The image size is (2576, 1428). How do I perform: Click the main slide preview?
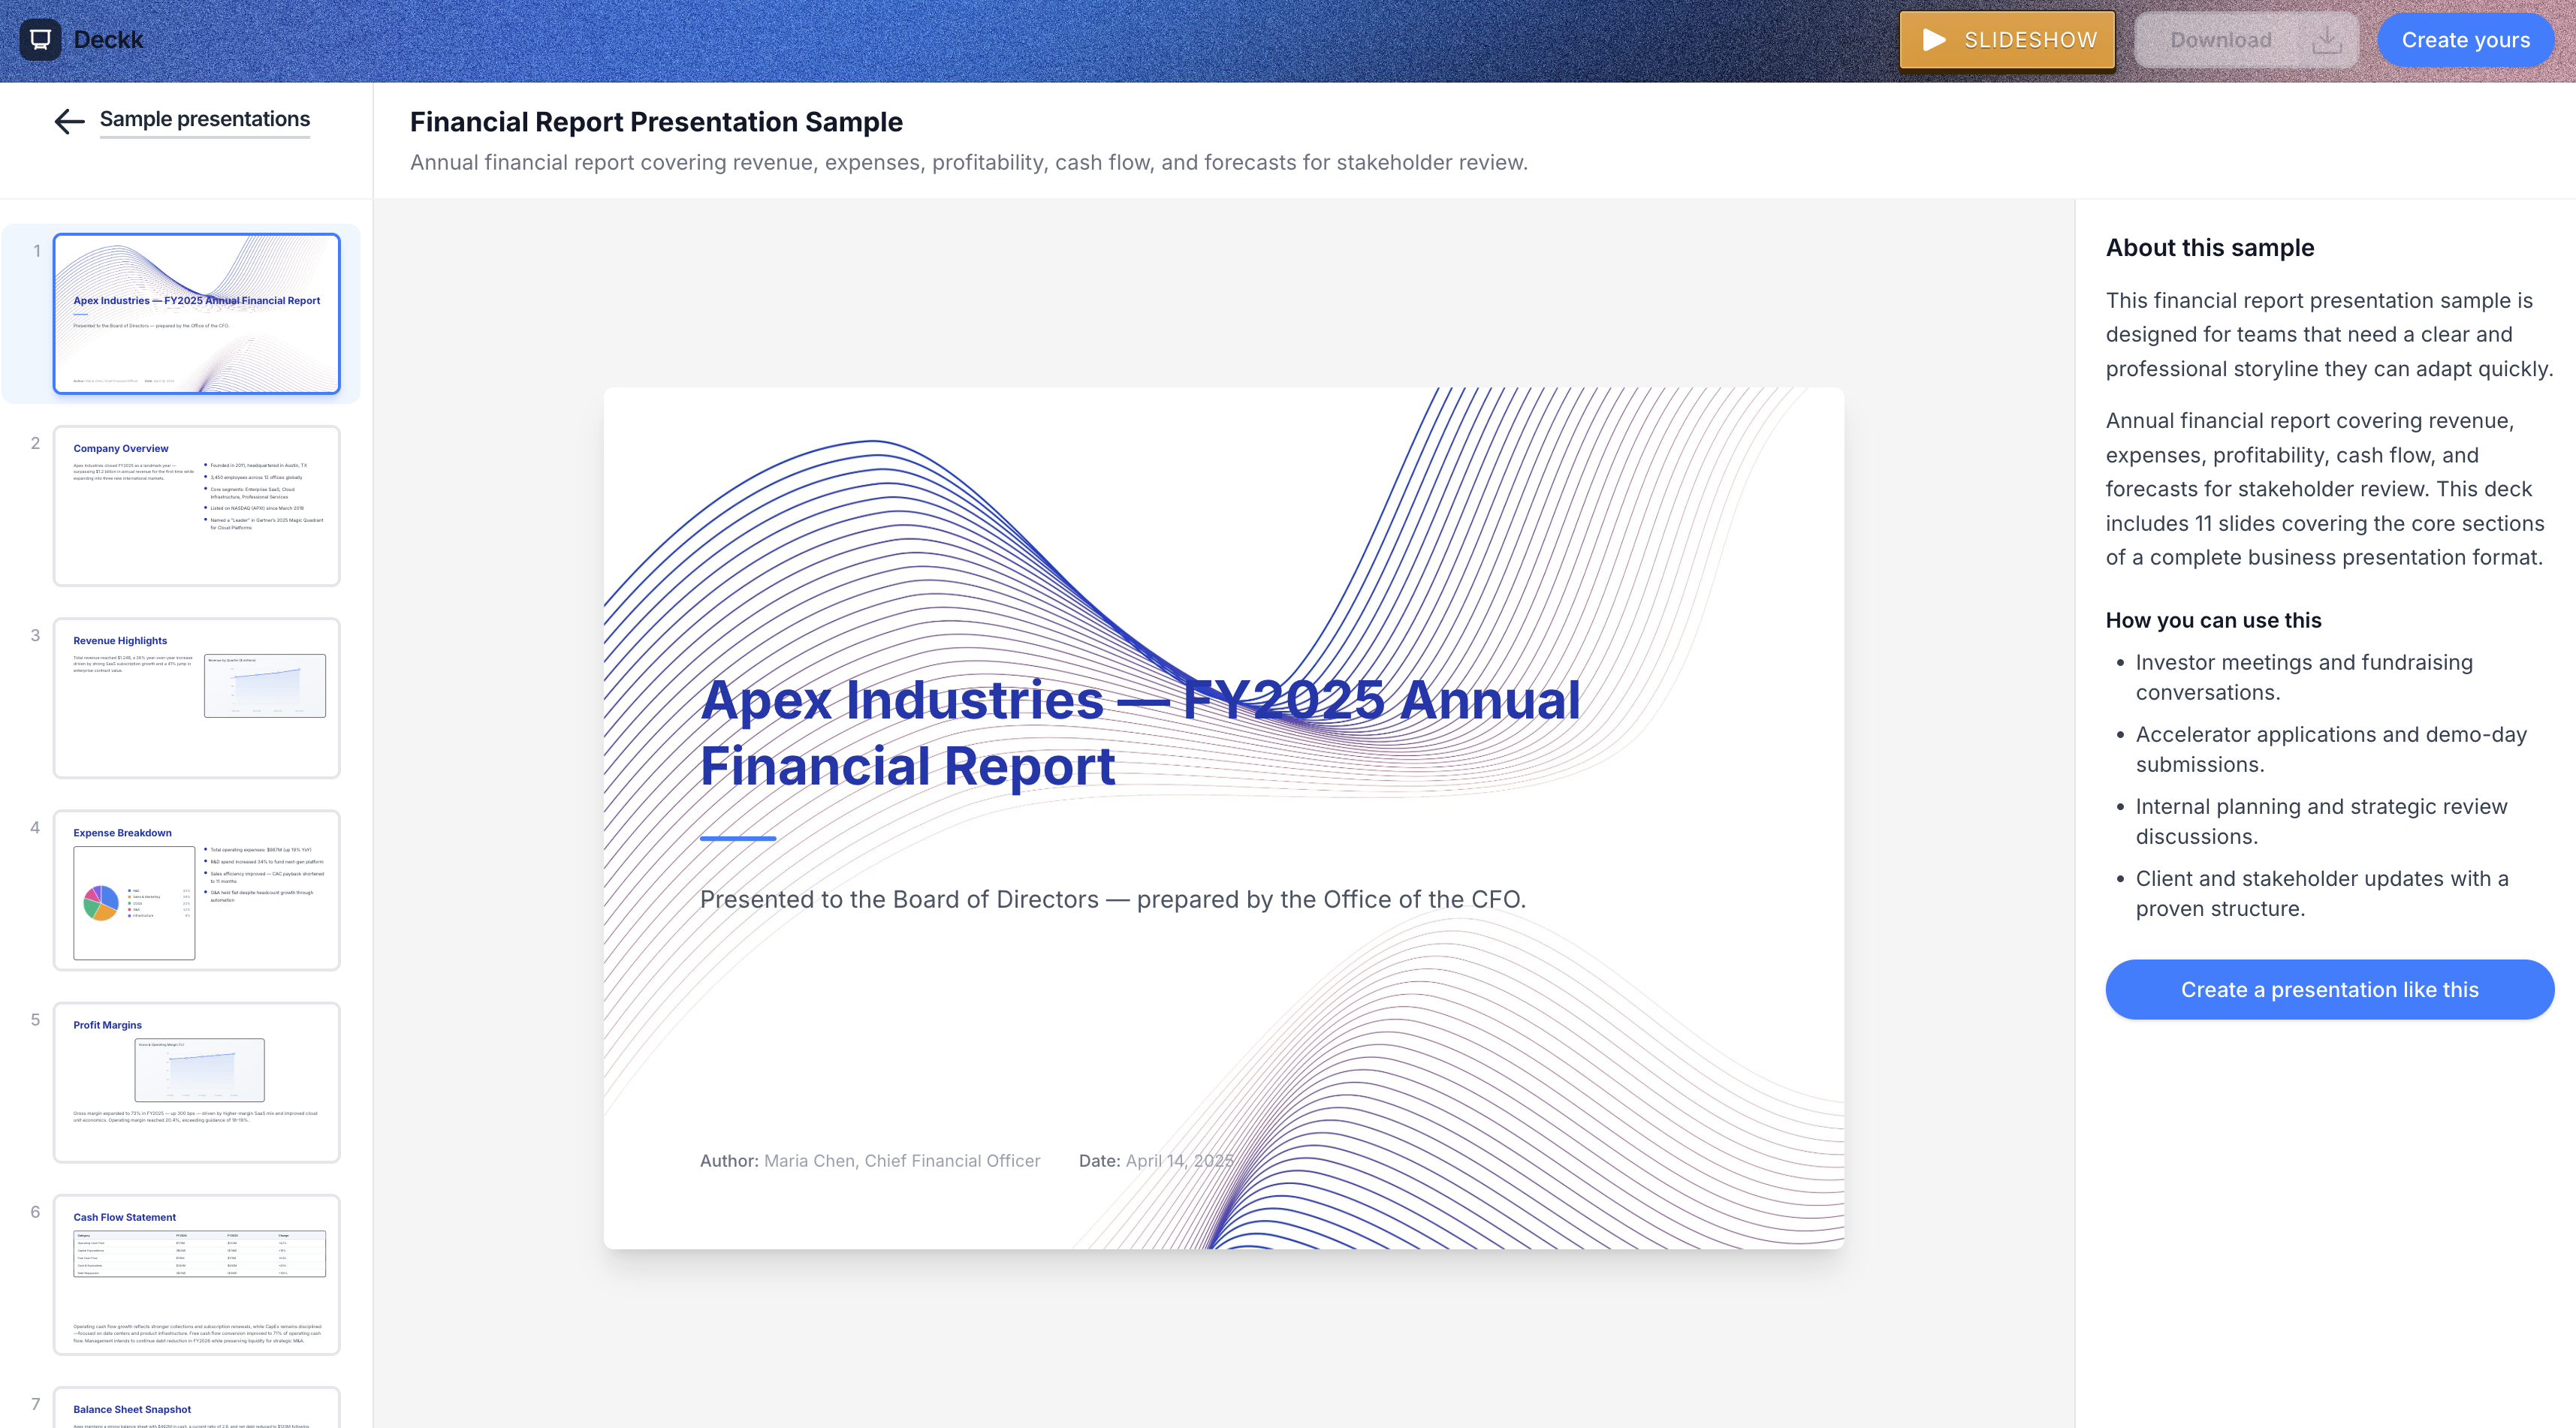tap(1224, 818)
